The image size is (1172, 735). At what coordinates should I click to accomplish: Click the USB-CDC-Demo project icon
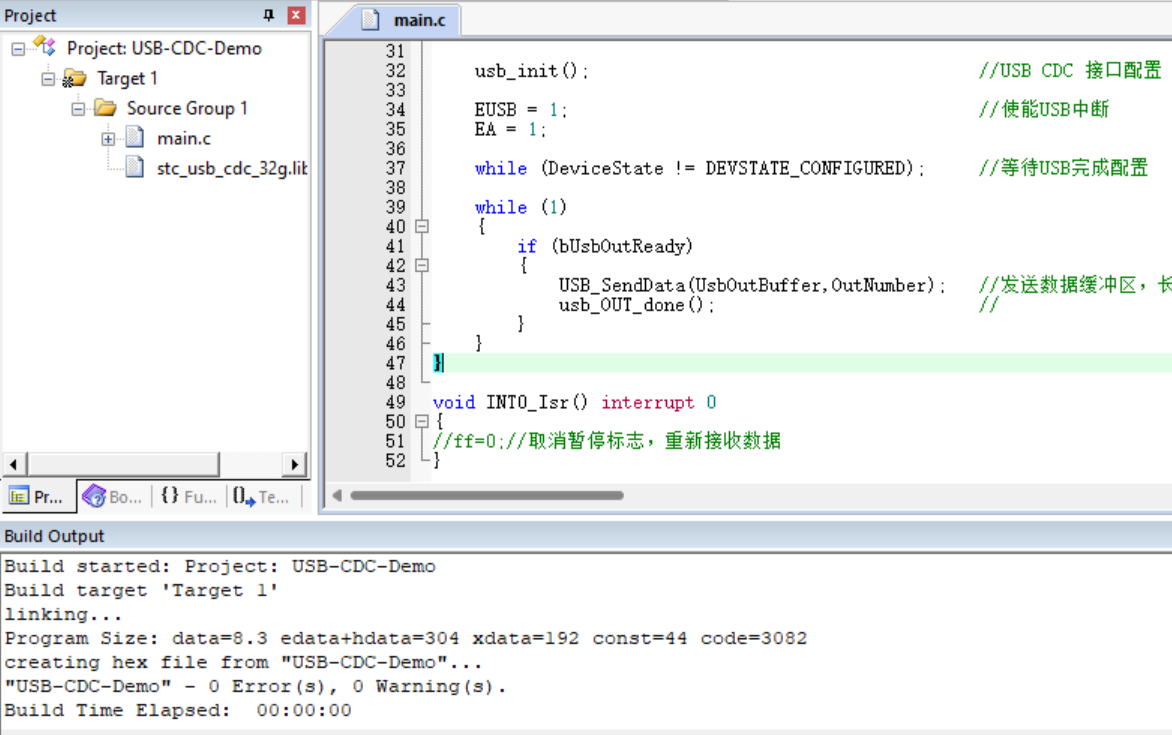click(45, 47)
